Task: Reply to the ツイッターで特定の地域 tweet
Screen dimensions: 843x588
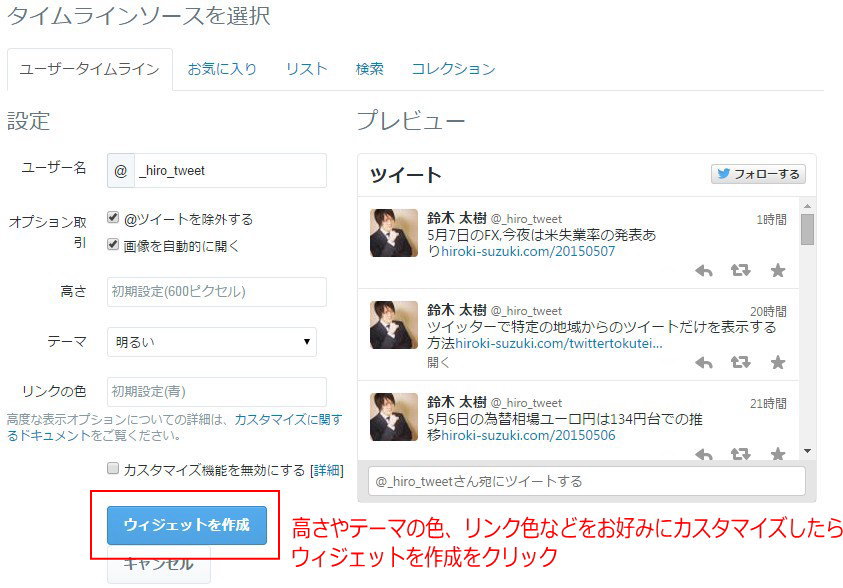Action: pyautogui.click(x=703, y=363)
